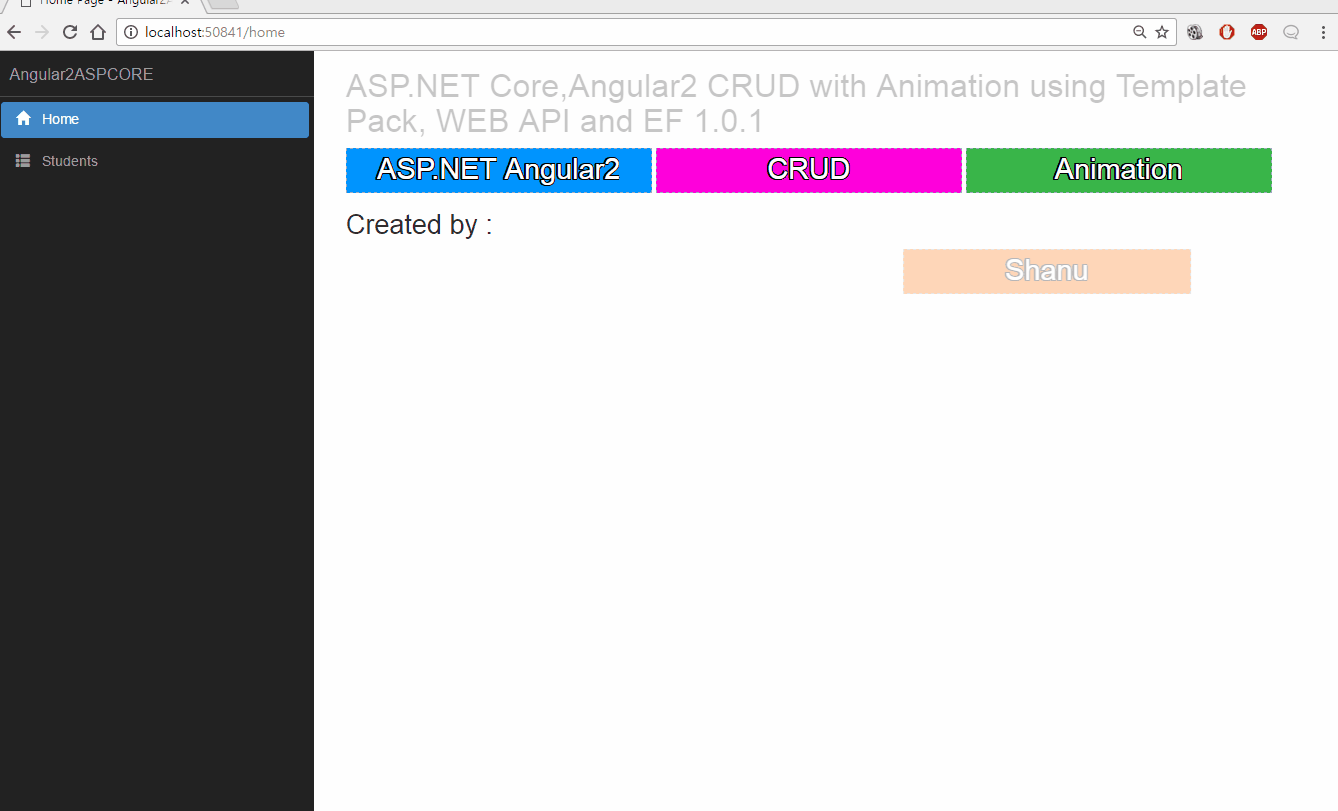This screenshot has width=1338, height=811.
Task: Go back using the browser back arrow
Action: tap(14, 32)
